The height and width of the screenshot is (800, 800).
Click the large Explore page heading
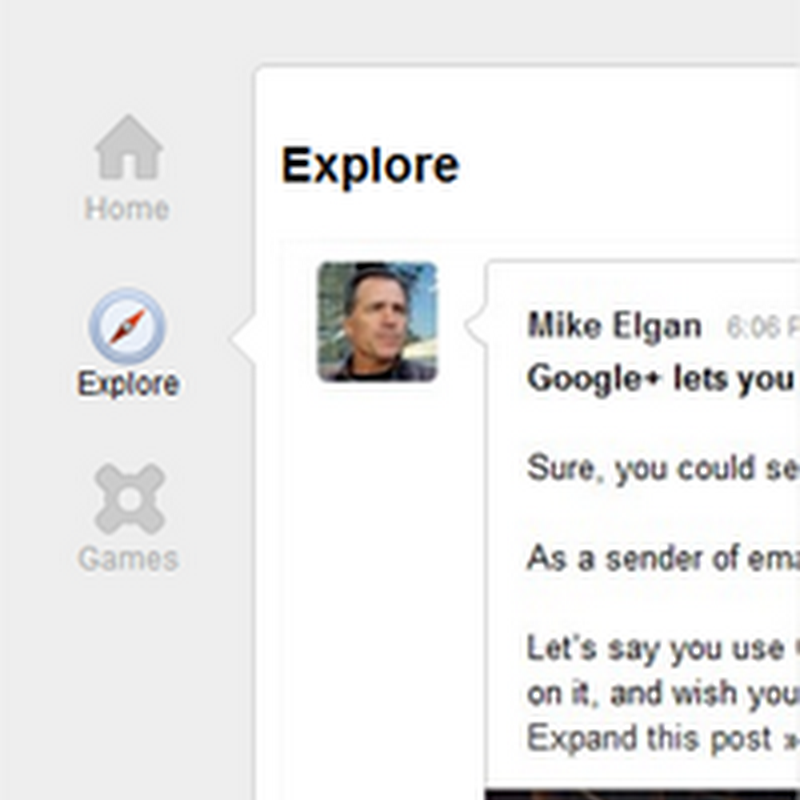tap(370, 166)
